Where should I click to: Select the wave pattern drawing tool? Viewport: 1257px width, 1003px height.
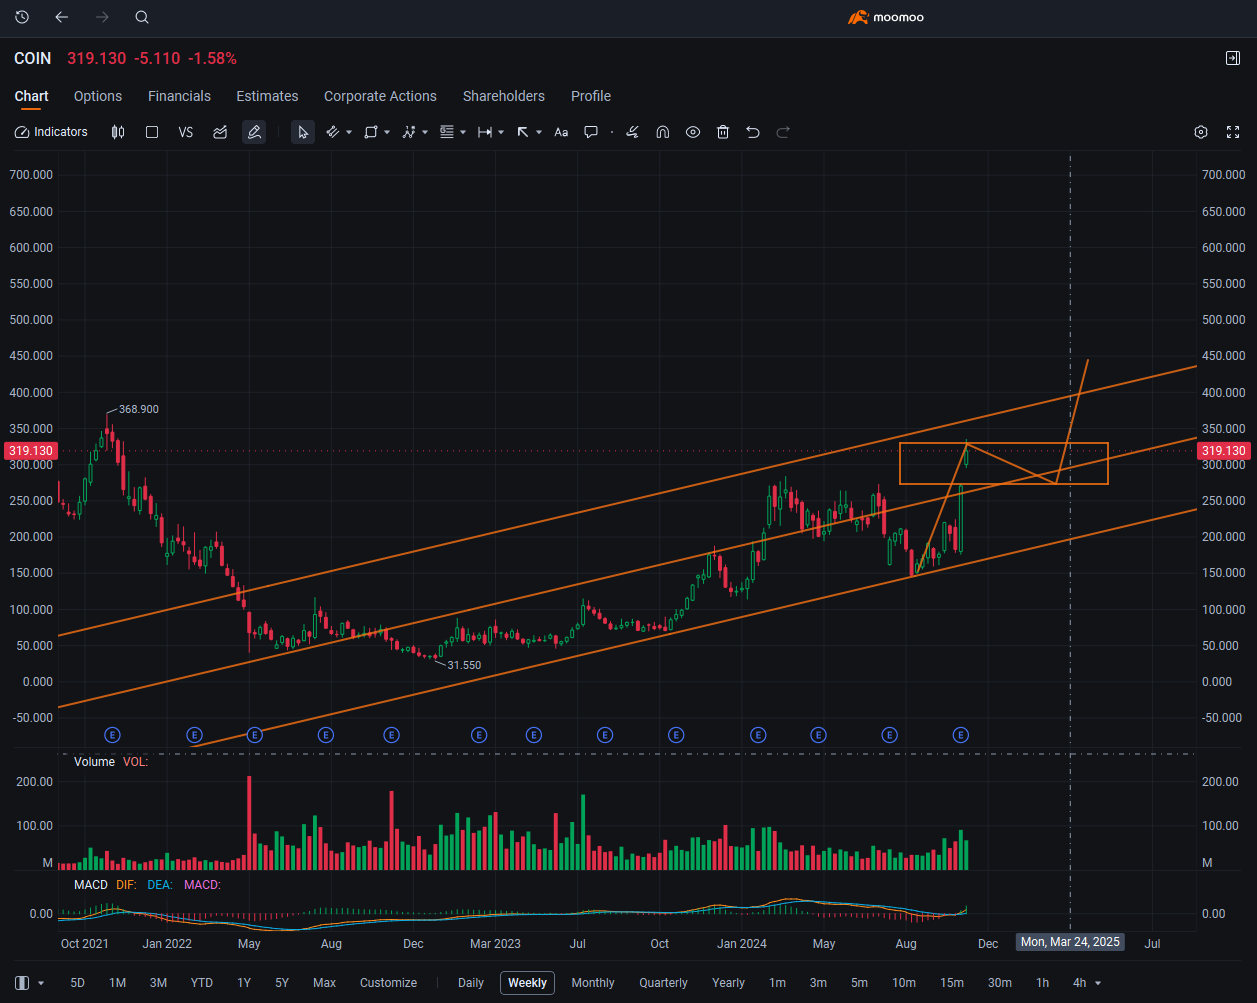tap(409, 132)
